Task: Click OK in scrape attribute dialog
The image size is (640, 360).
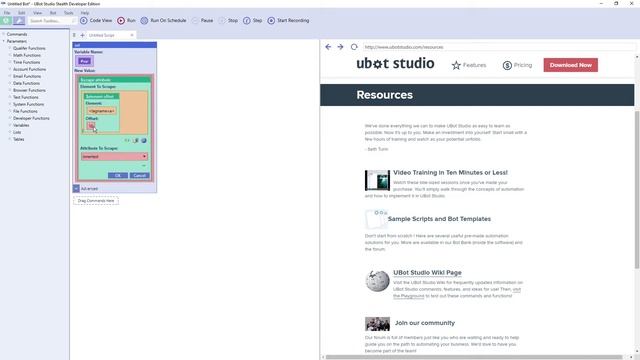Action: click(118, 176)
